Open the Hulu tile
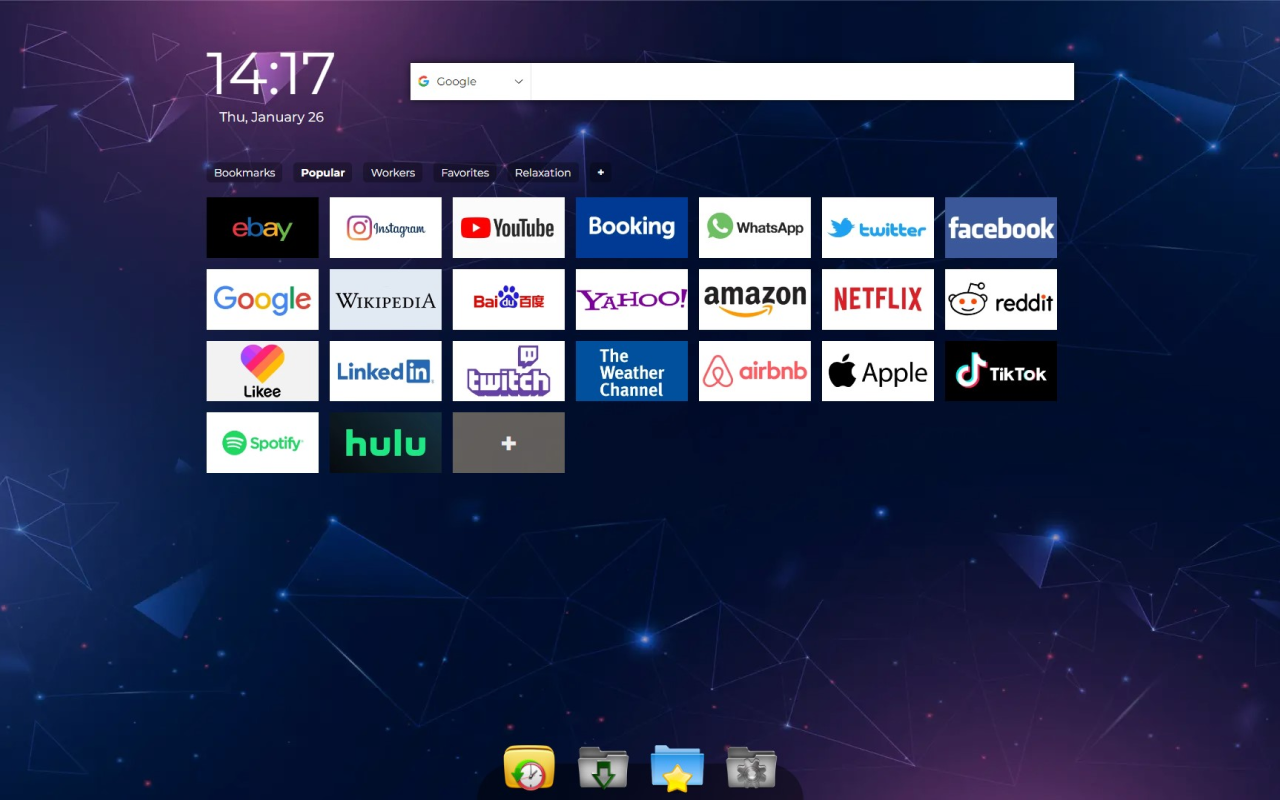1280x800 pixels. (385, 442)
